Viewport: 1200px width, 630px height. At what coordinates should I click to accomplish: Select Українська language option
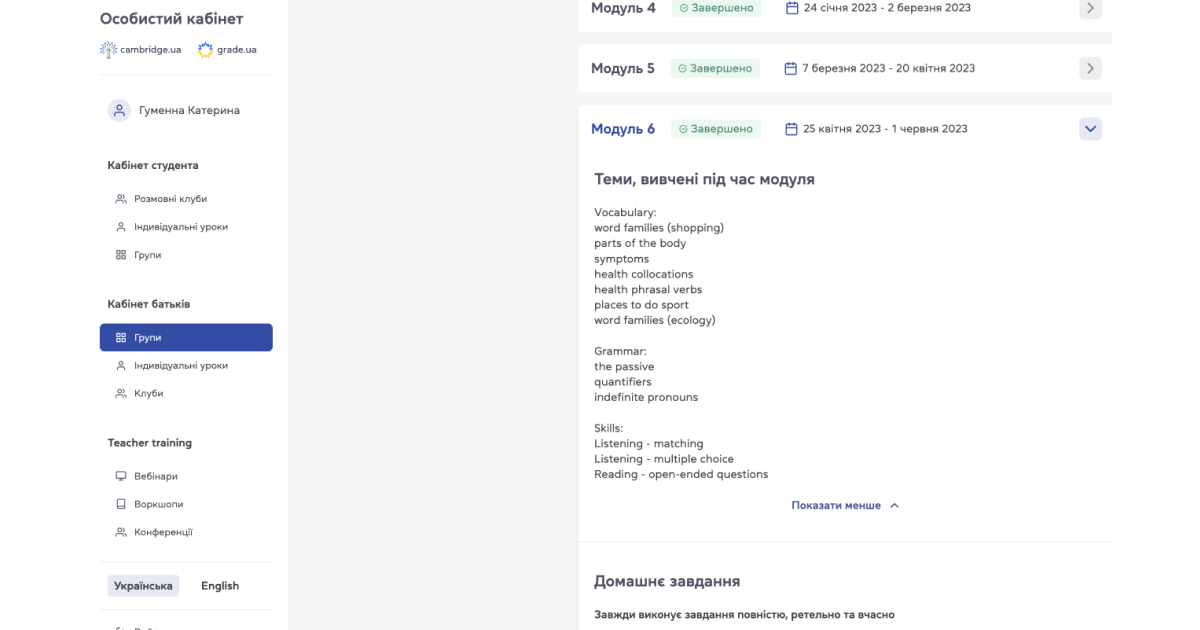click(x=143, y=586)
